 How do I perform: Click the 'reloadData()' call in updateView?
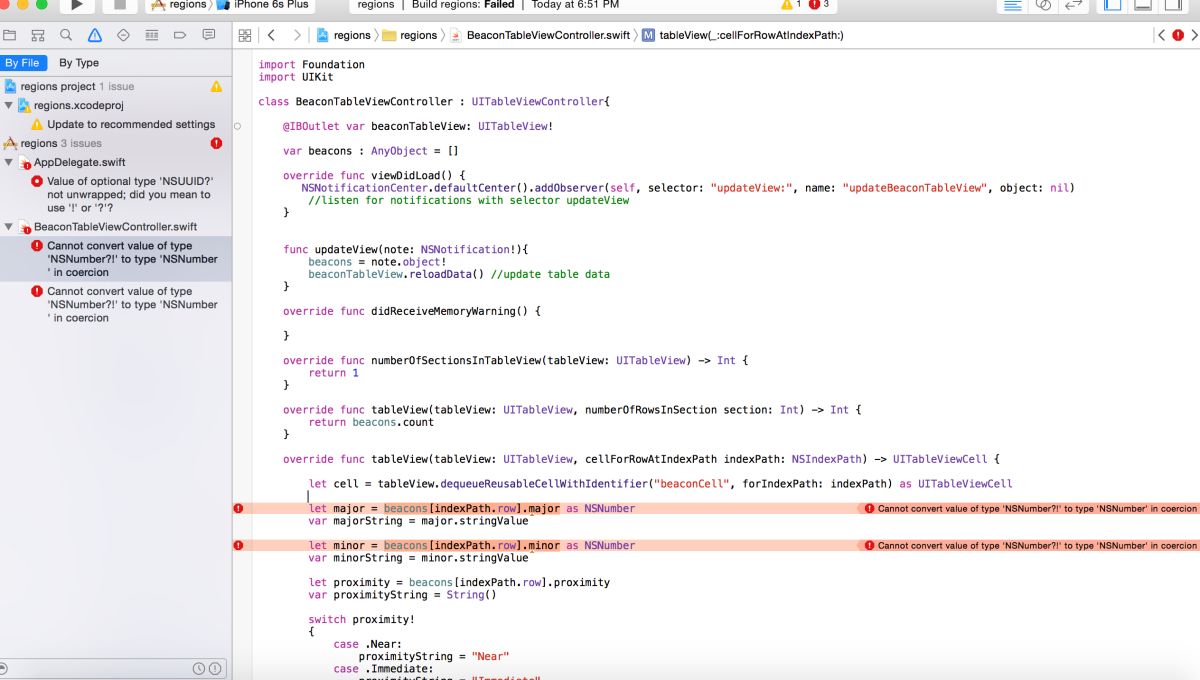[x=446, y=274]
